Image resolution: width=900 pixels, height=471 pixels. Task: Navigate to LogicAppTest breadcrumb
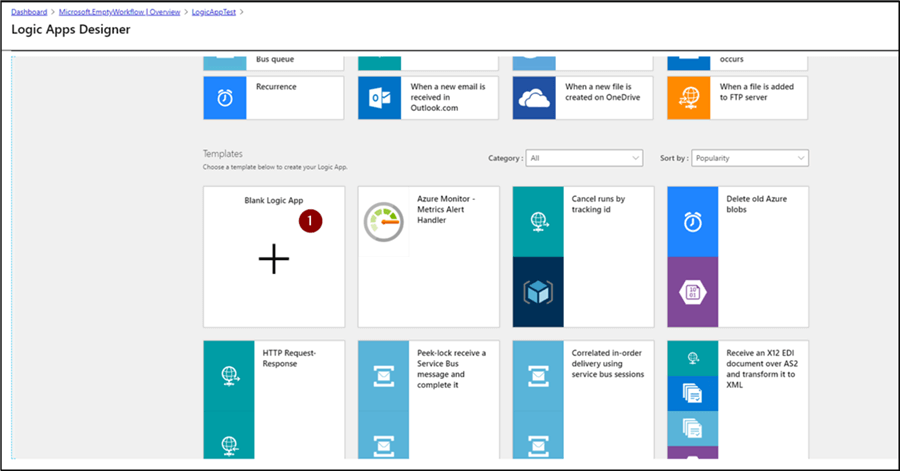[x=216, y=11]
